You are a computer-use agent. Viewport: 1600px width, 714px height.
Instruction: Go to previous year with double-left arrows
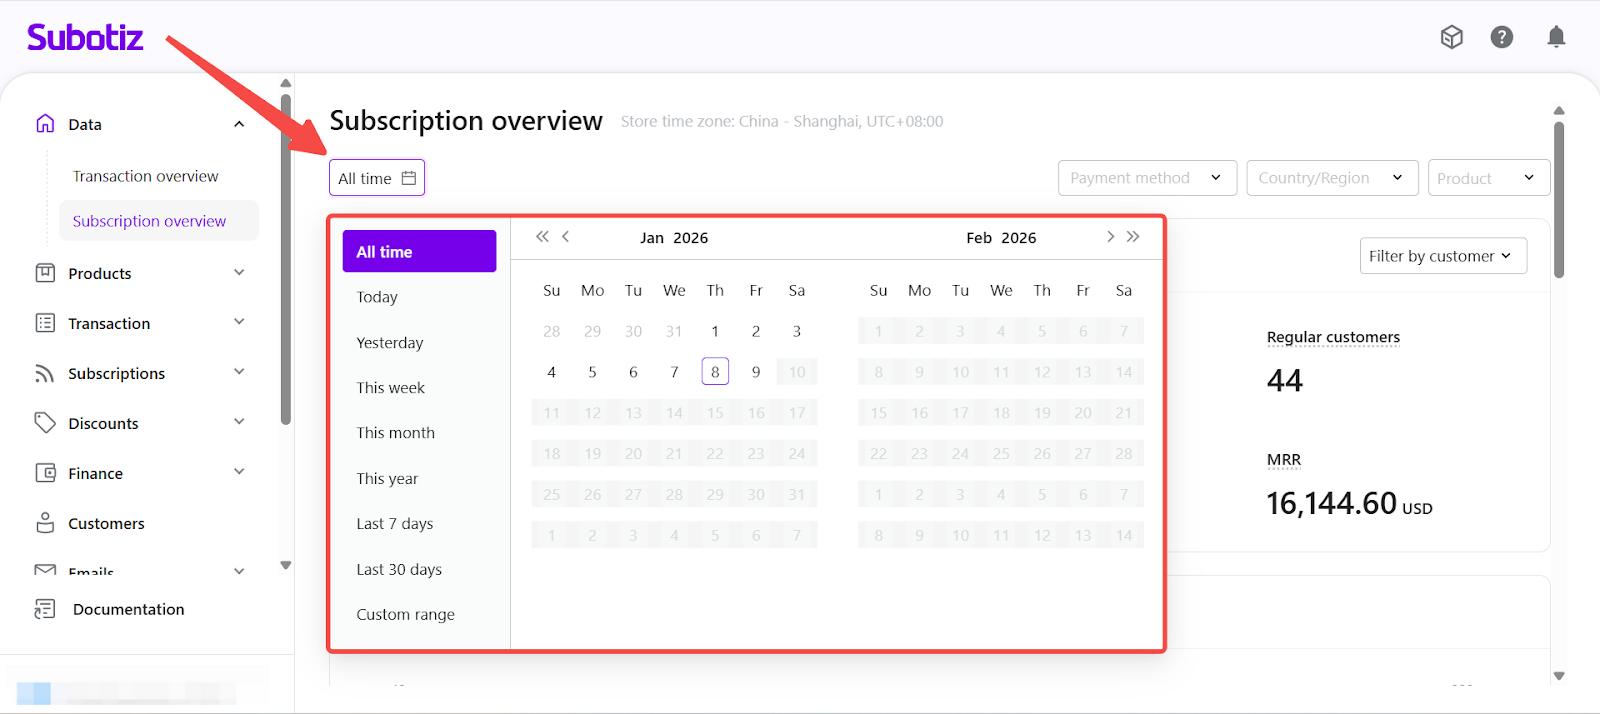click(x=542, y=237)
